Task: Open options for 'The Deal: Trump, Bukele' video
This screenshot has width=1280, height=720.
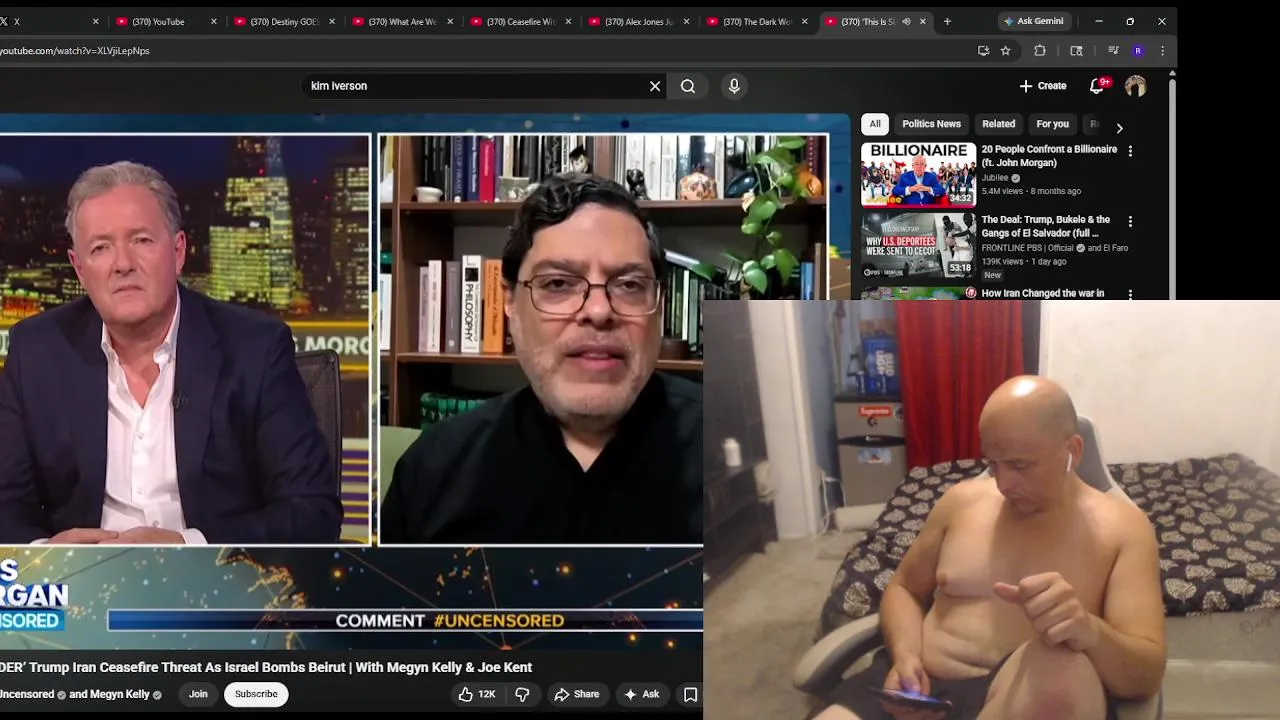Action: point(1130,221)
